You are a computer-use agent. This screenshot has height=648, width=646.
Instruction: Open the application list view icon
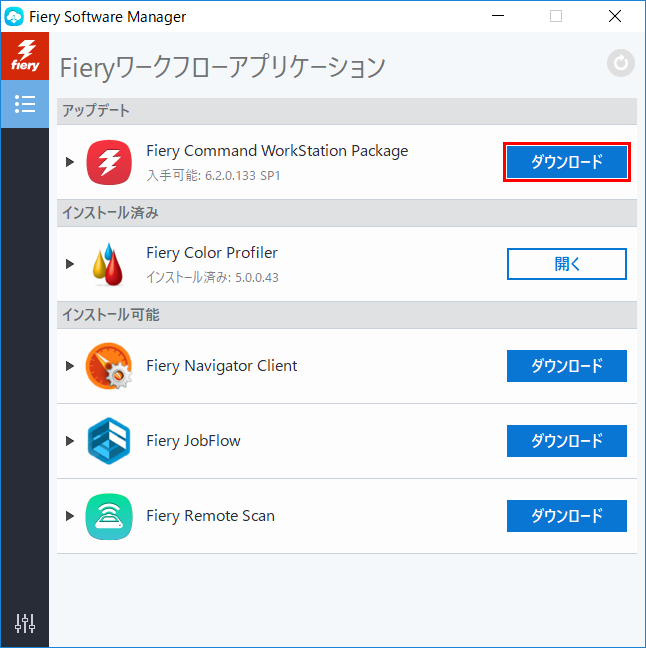tap(25, 104)
